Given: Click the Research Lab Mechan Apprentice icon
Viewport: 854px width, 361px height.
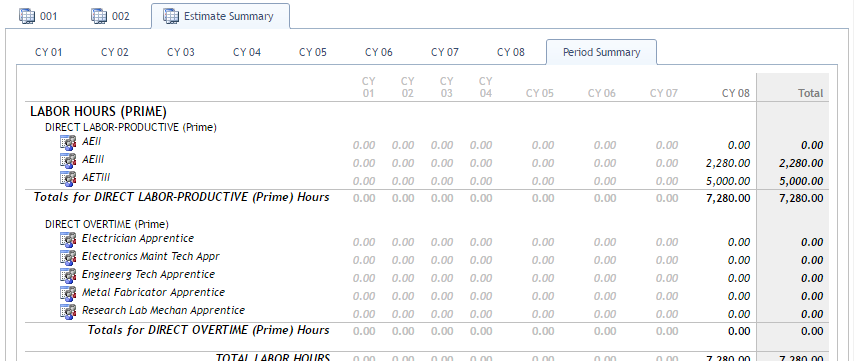Looking at the screenshot, I should [x=68, y=311].
